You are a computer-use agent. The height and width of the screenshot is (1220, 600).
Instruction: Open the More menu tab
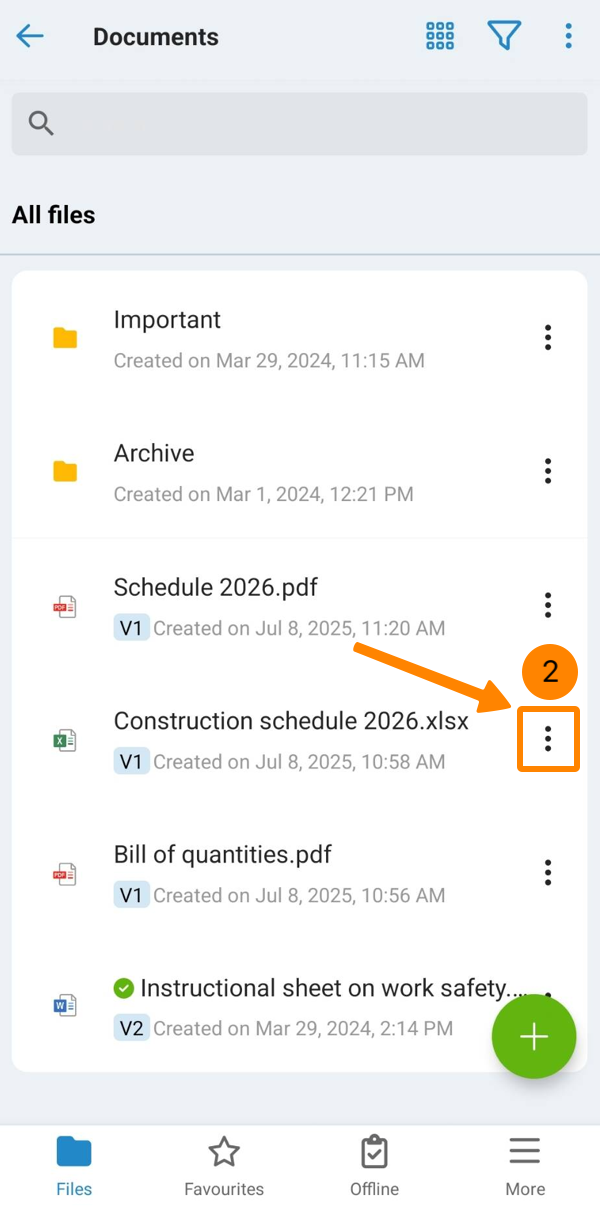525,1166
